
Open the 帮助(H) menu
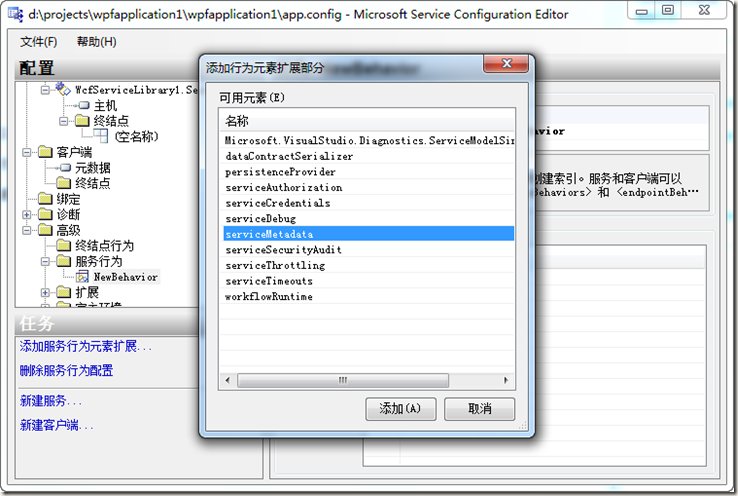pos(96,42)
